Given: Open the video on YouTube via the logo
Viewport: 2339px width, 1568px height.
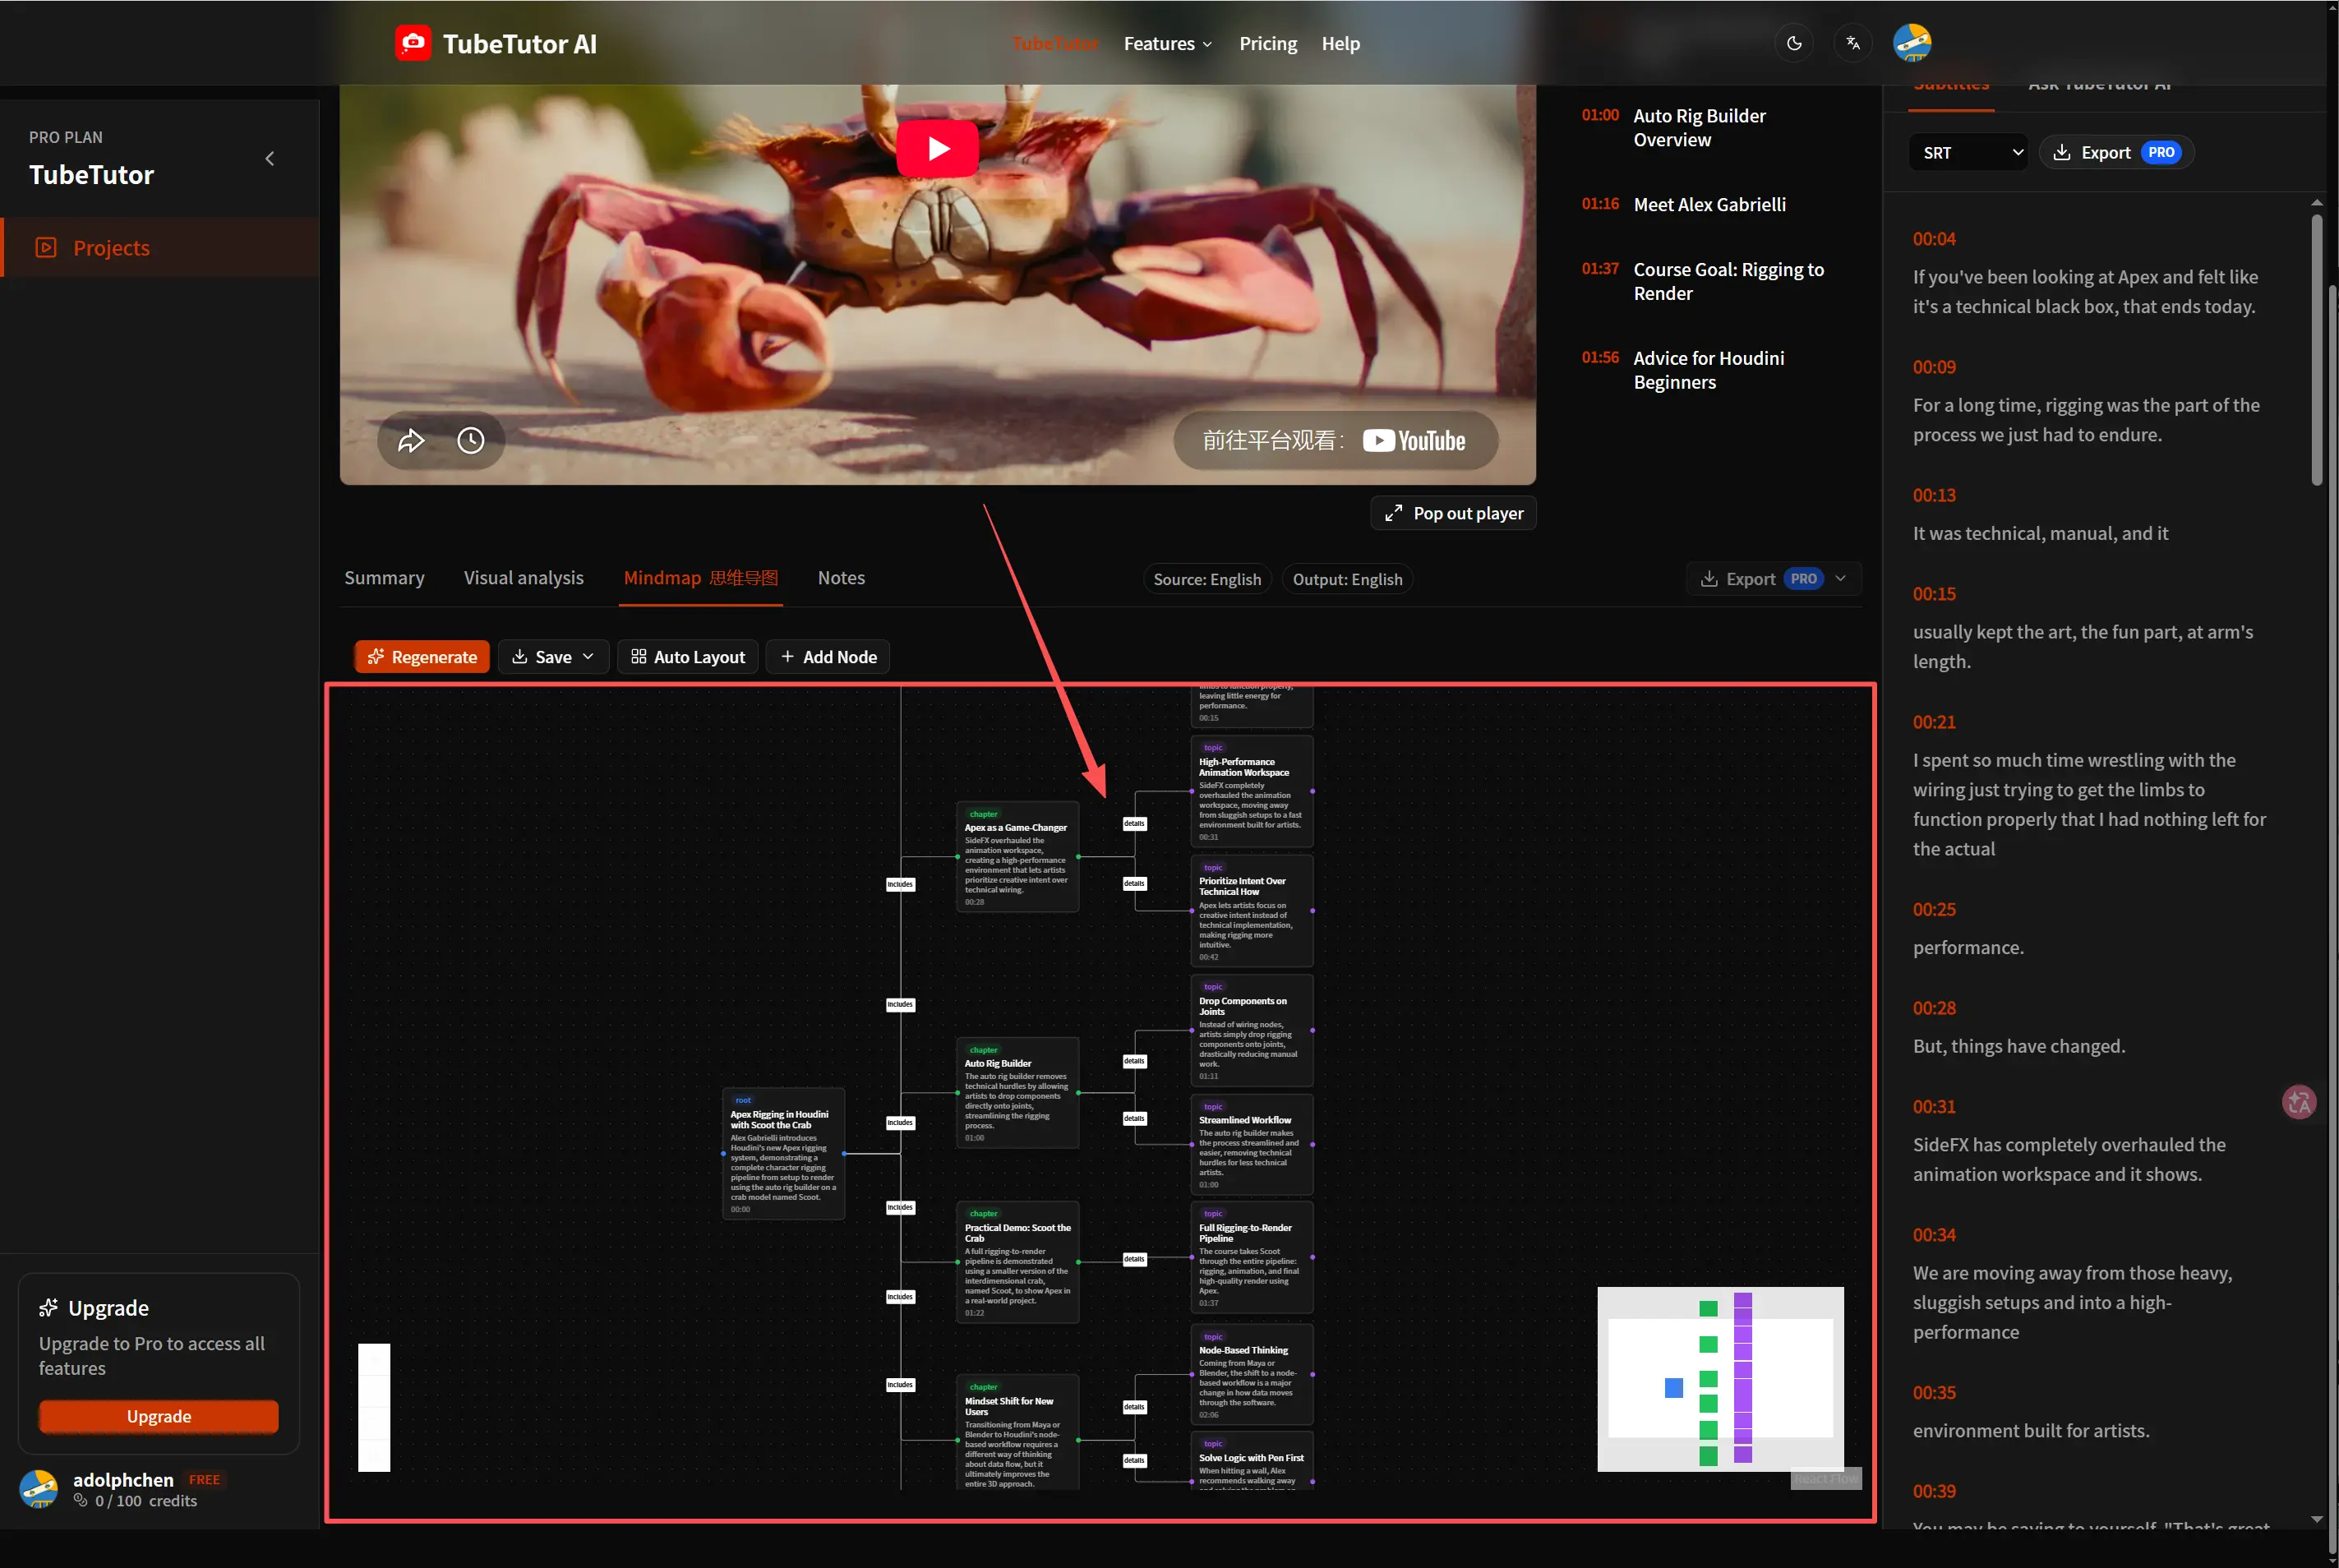Looking at the screenshot, I should [1414, 441].
